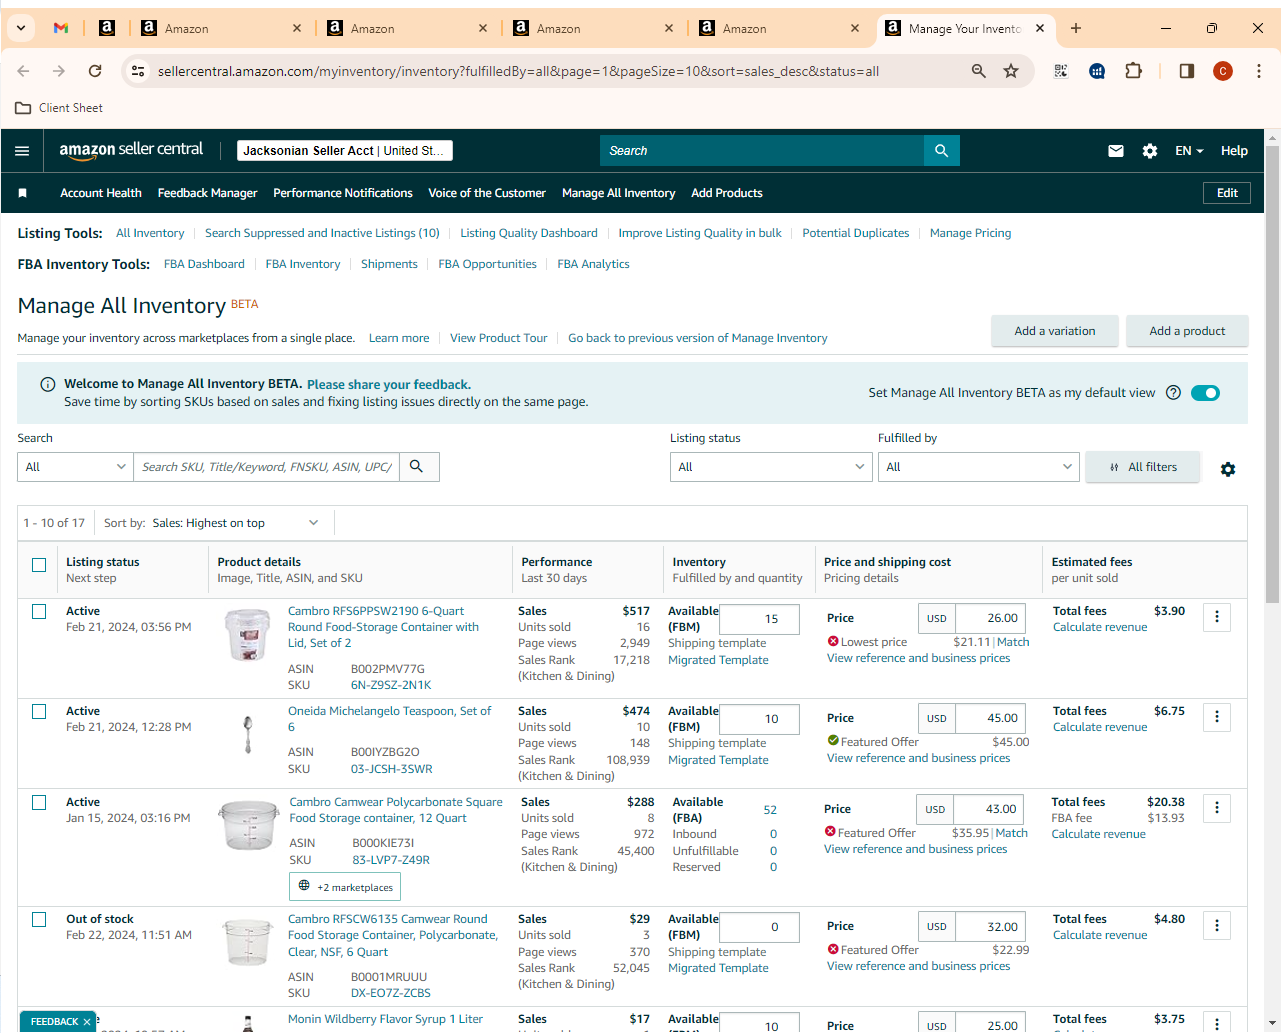Screen dimensions: 1281x1033
Task: Select the Cambro RFS6PPSW2190 row checkbox
Action: (x=39, y=611)
